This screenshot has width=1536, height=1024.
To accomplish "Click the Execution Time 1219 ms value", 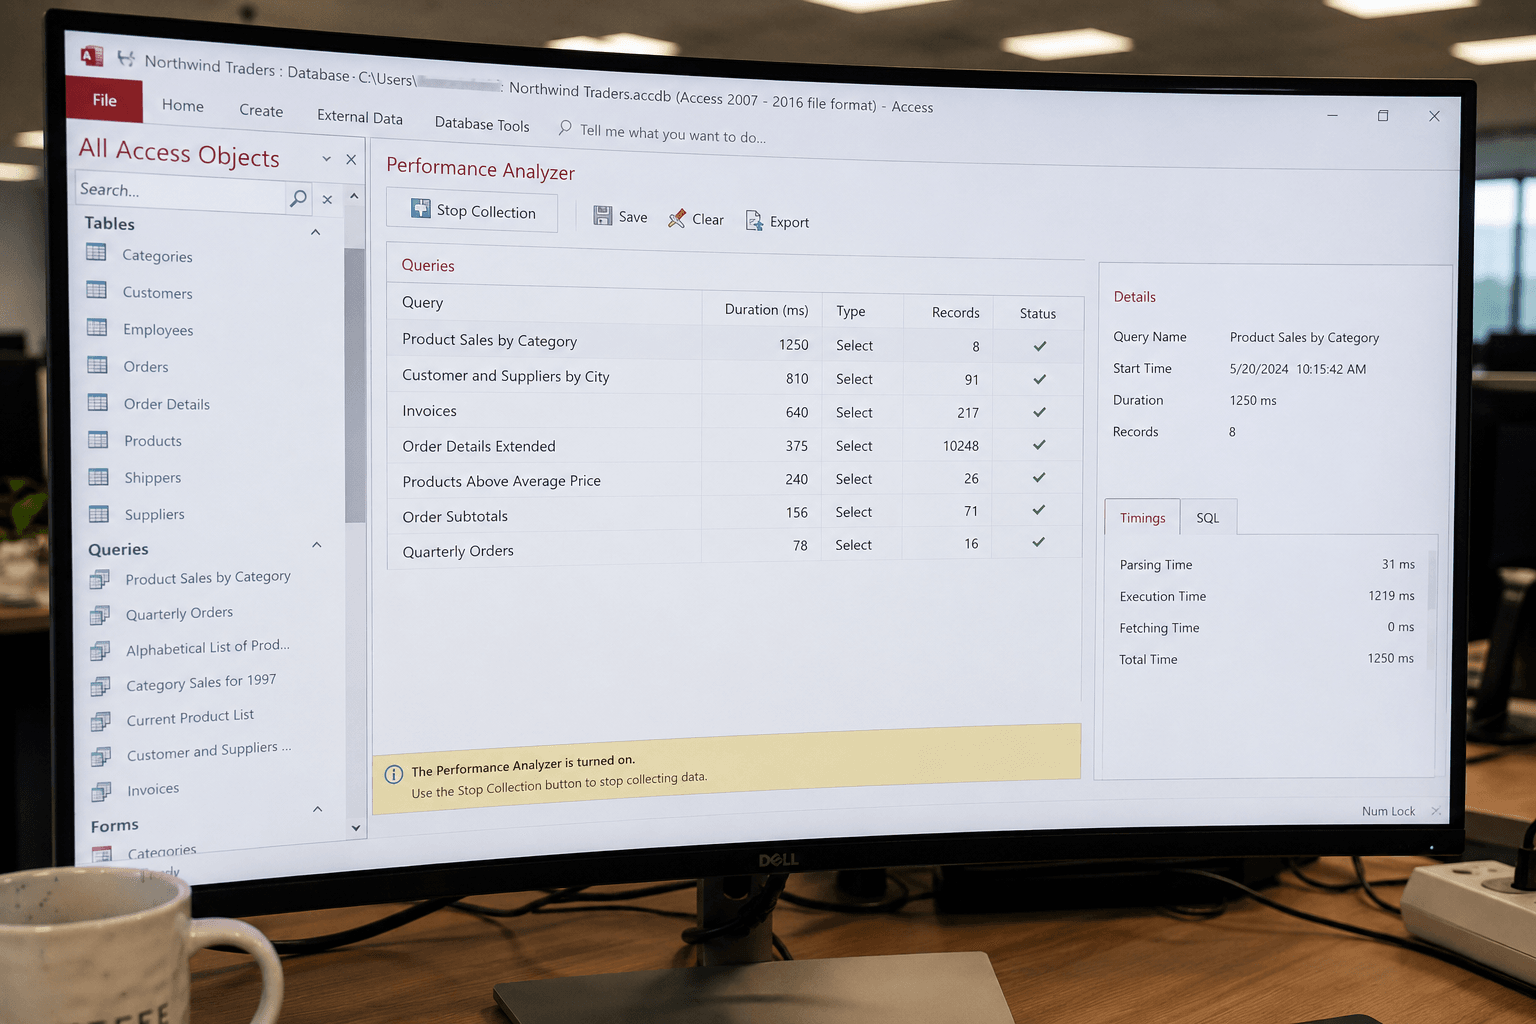I will point(1391,595).
